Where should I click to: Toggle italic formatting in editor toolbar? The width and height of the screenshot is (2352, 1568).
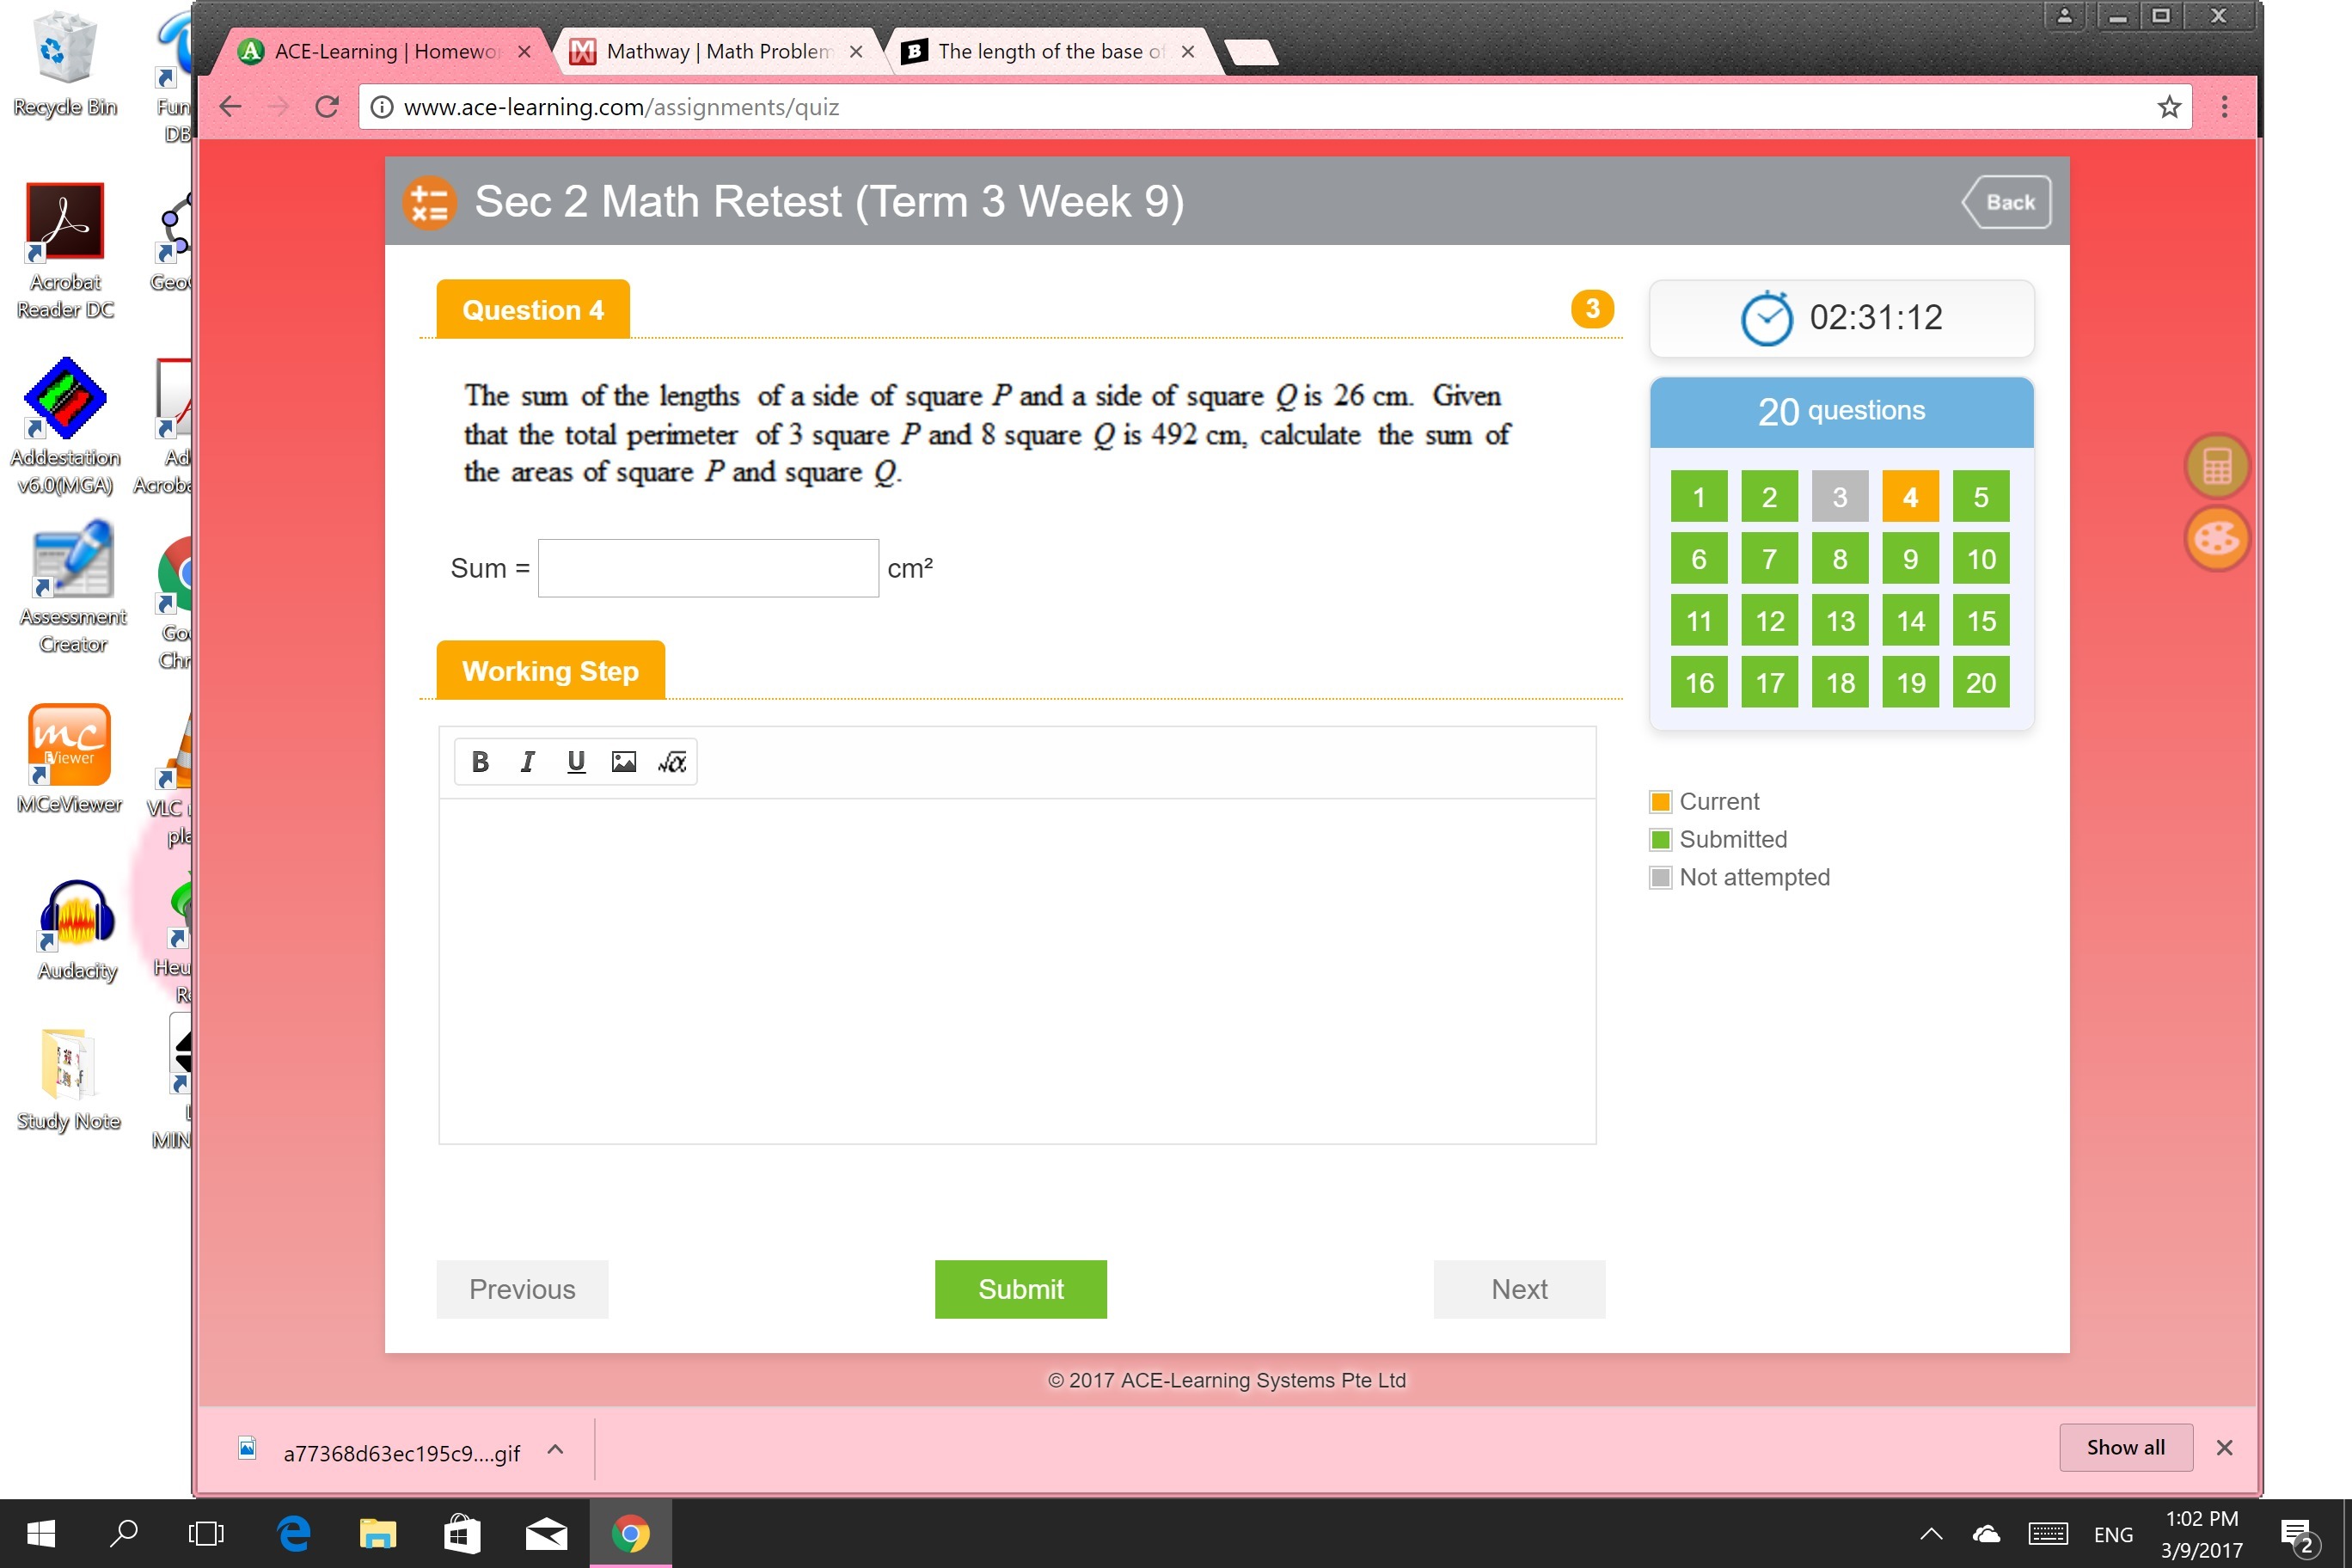[527, 762]
